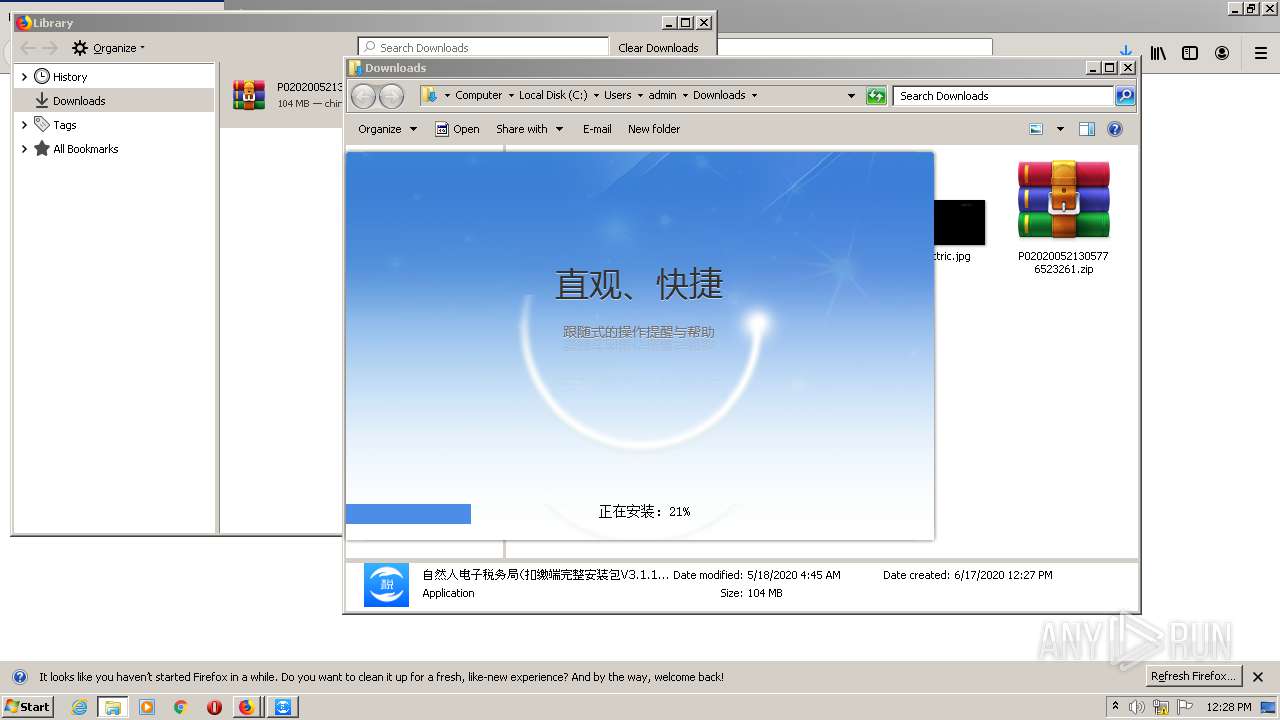Open the Share with dropdown
The image size is (1280, 720).
click(x=529, y=129)
